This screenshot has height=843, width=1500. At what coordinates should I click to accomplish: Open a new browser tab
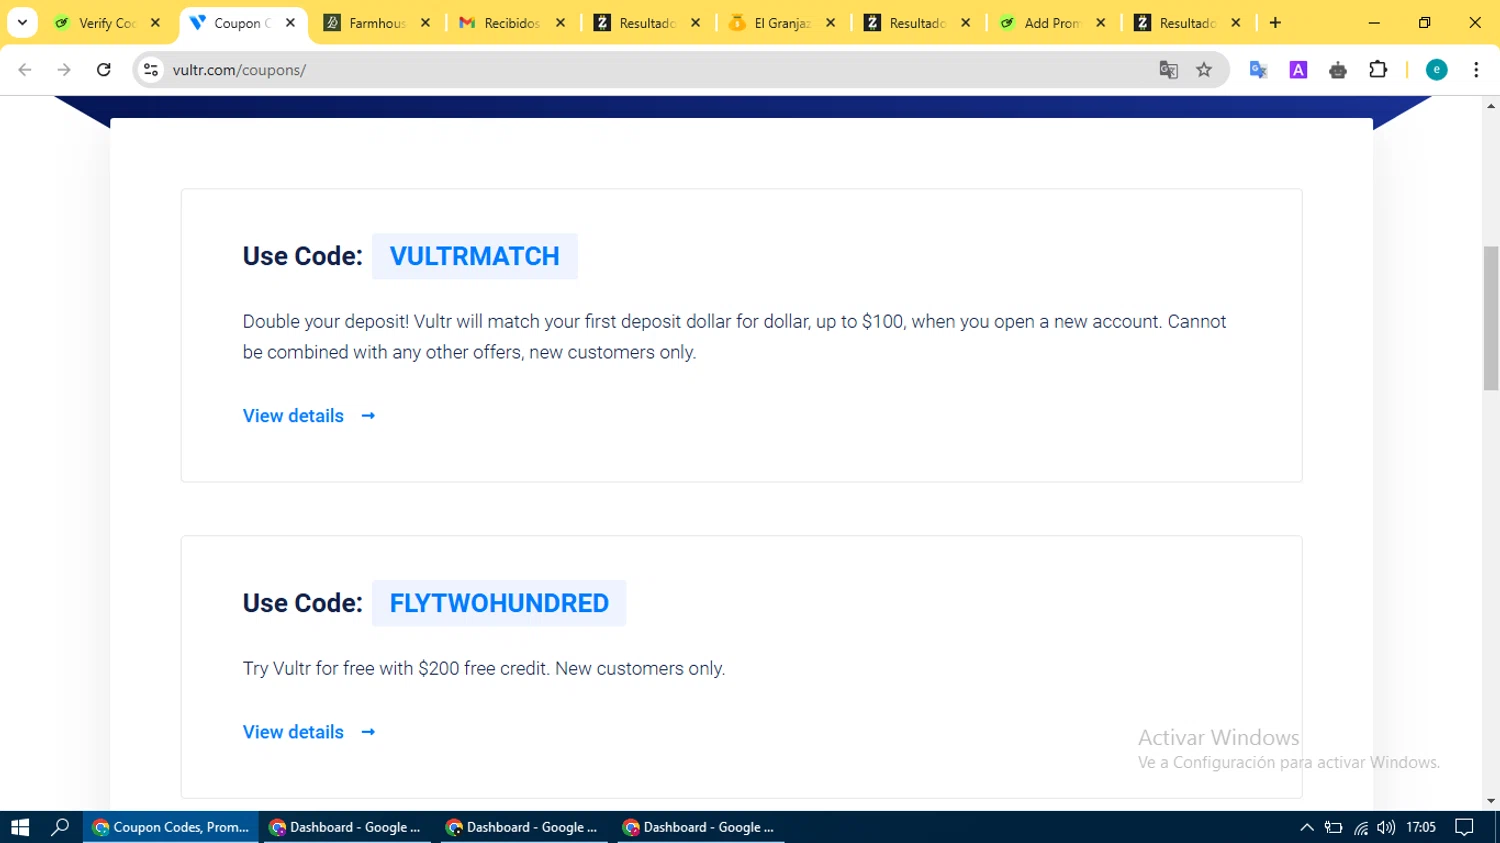pyautogui.click(x=1275, y=23)
